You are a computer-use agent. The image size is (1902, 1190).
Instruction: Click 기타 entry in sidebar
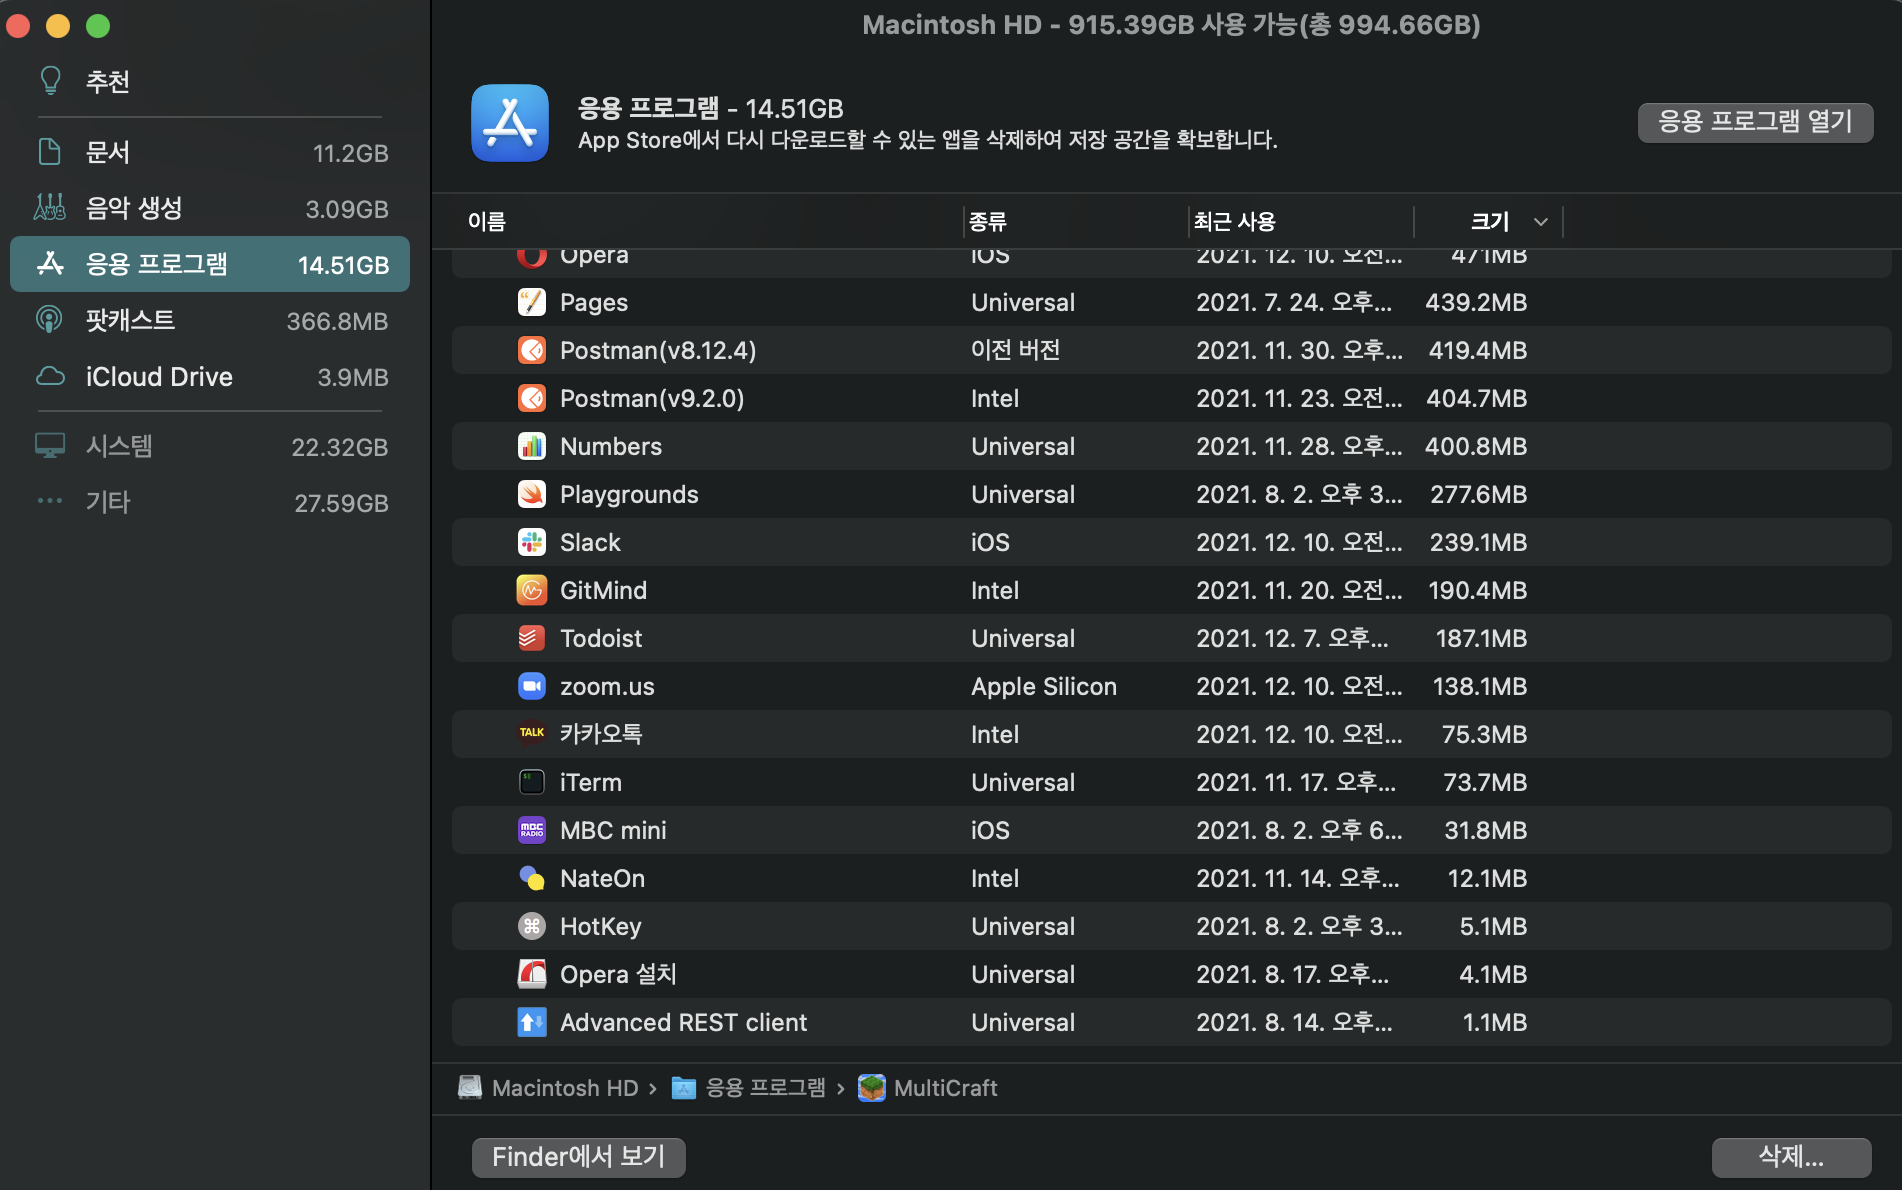pyautogui.click(x=210, y=502)
